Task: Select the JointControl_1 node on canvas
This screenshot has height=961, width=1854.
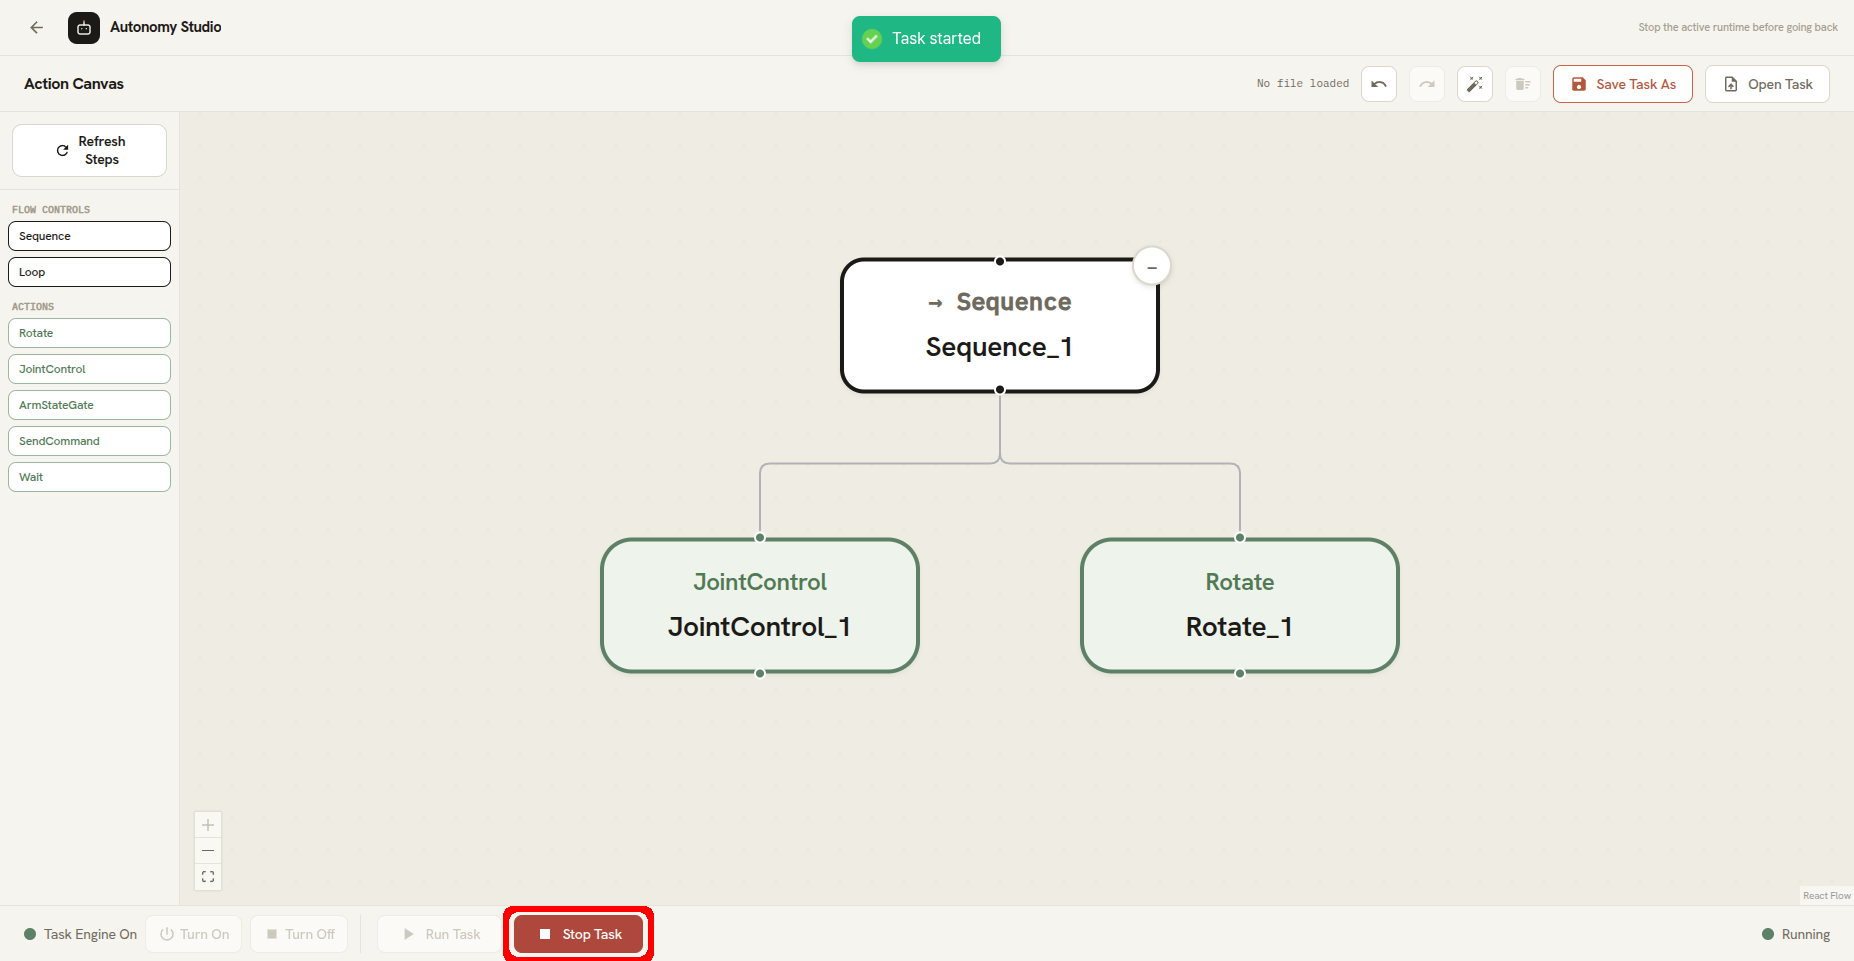Action: pos(760,606)
